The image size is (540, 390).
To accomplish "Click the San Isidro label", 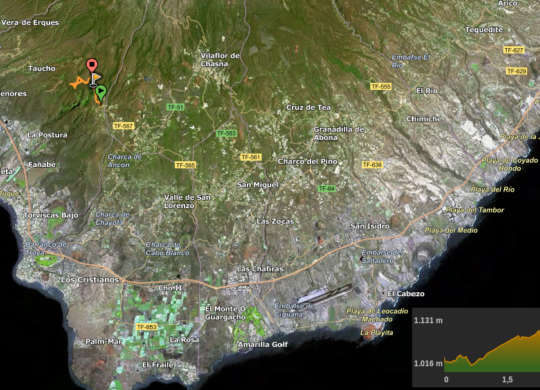I will coord(370,226).
